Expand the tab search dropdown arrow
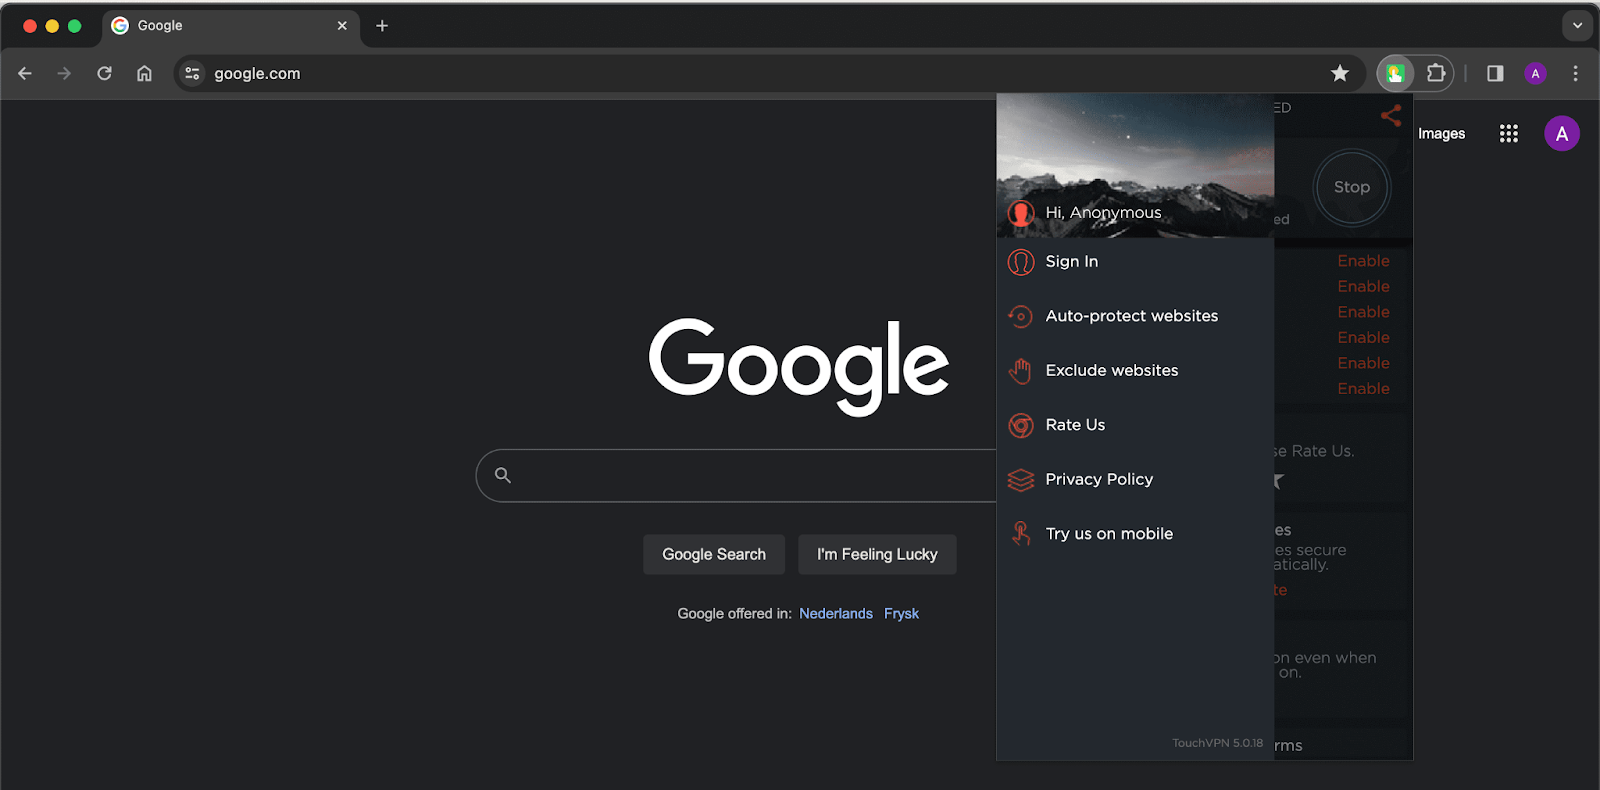 point(1577,26)
